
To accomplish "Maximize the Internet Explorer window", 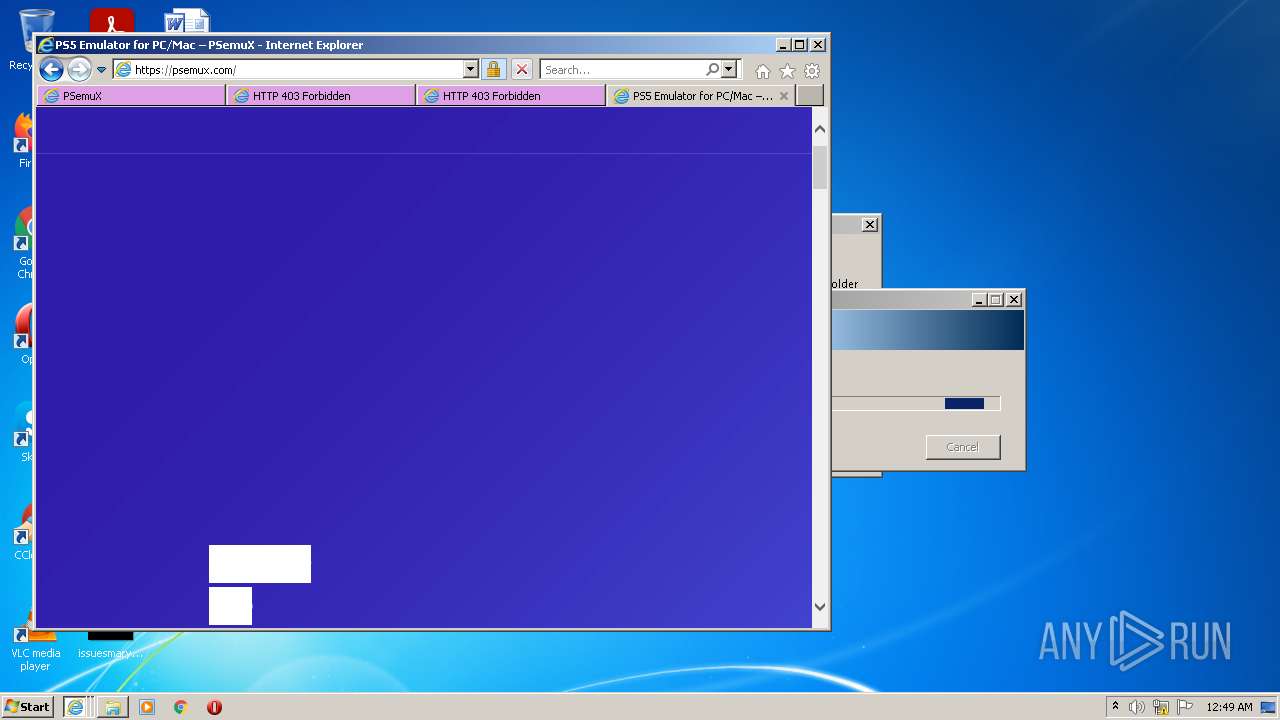I will tap(800, 45).
